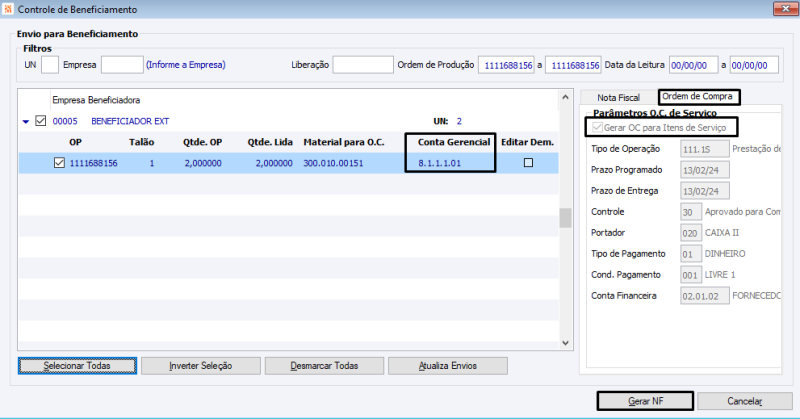Select the material cell 300.010.00151
The height and width of the screenshot is (419, 800).
333,163
